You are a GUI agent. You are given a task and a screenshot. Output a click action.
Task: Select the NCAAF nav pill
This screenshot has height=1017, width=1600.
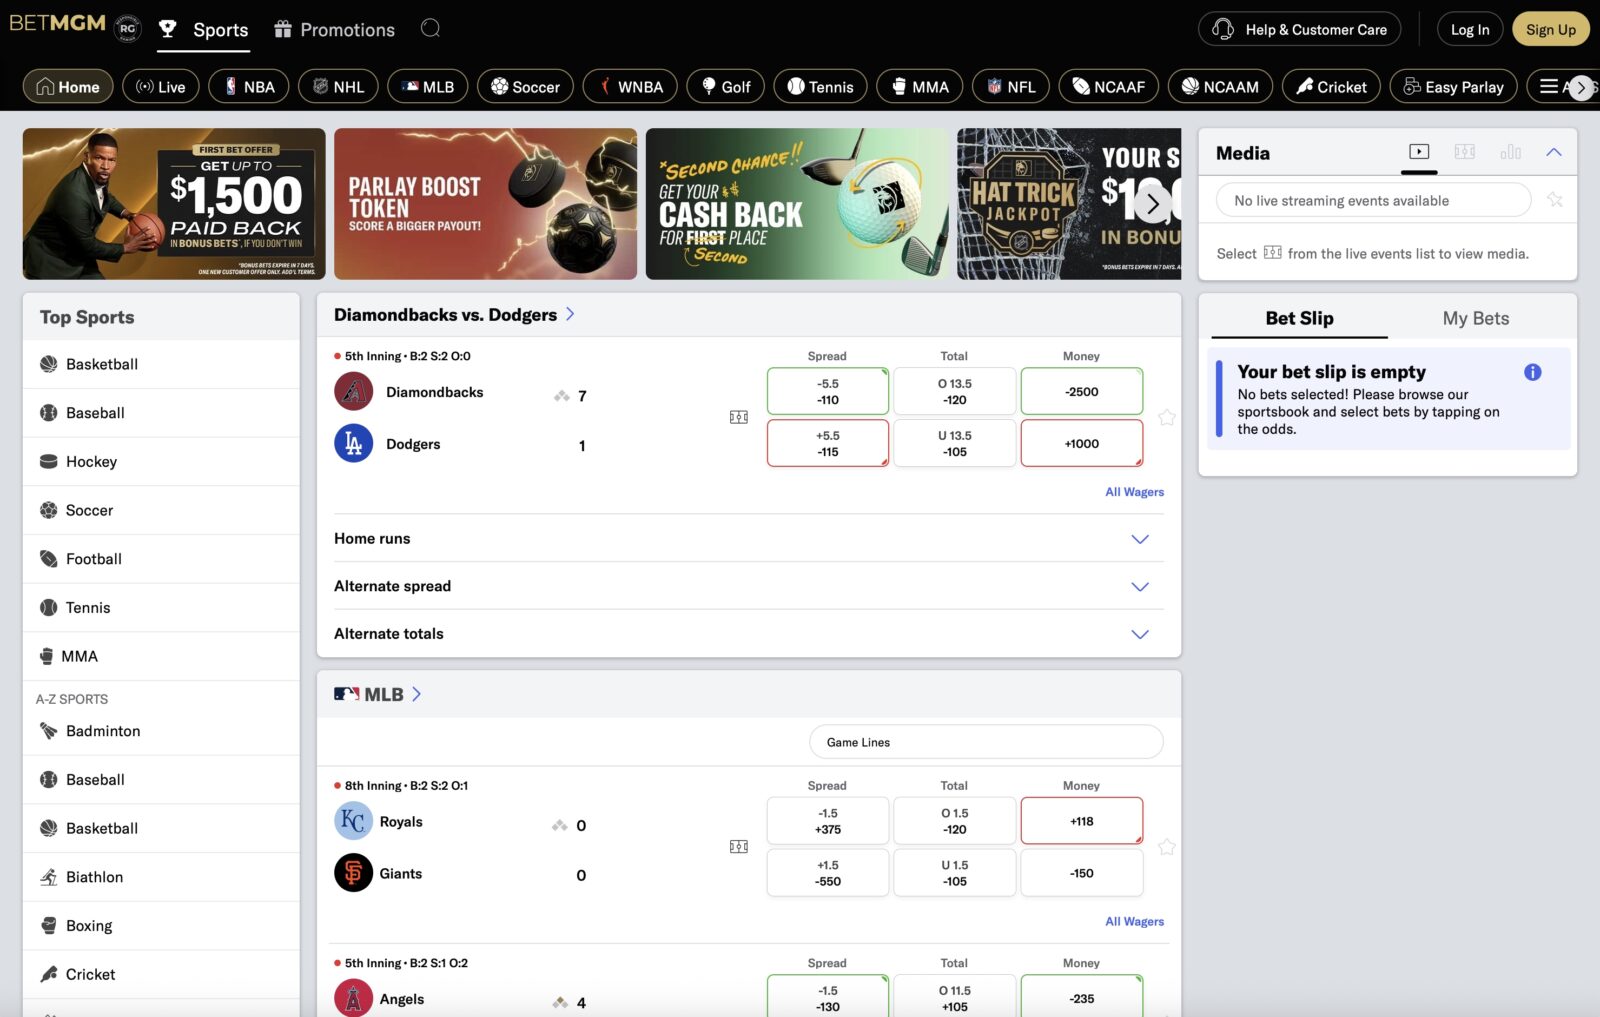click(x=1108, y=87)
